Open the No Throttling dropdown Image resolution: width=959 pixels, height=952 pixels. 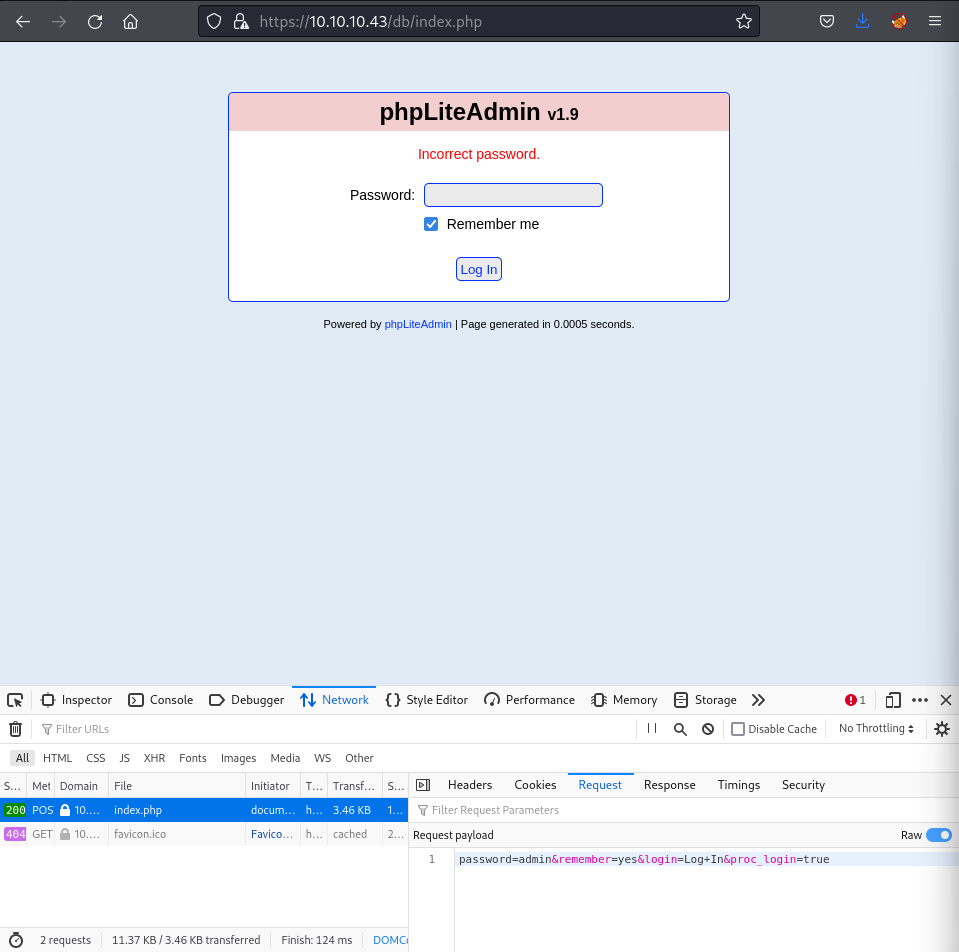(876, 729)
